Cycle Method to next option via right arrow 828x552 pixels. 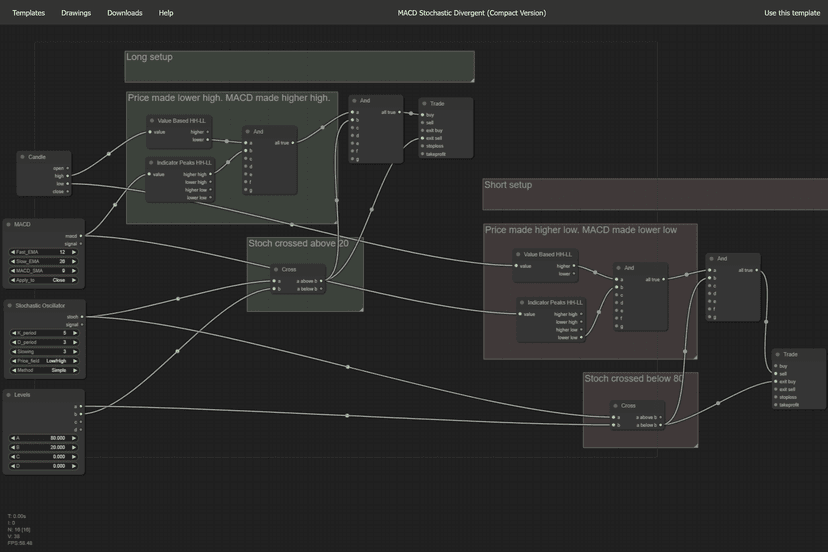pos(75,370)
